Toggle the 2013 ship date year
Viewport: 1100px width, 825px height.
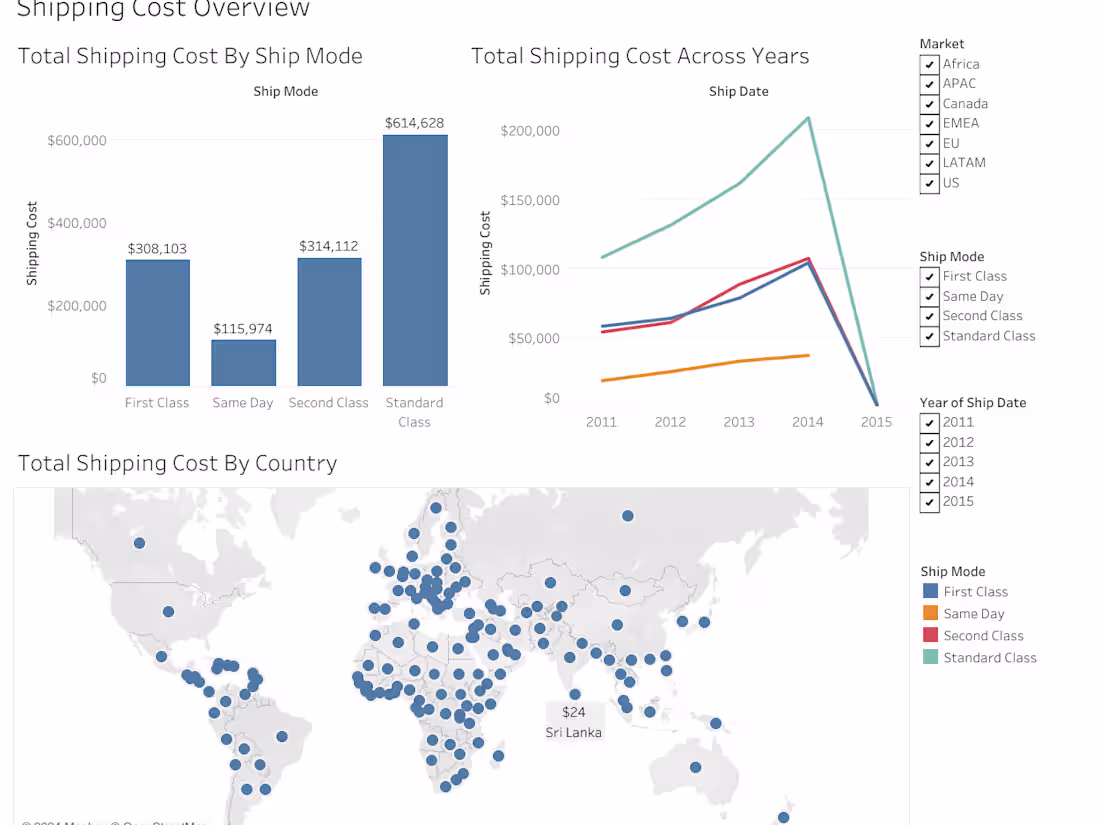929,461
